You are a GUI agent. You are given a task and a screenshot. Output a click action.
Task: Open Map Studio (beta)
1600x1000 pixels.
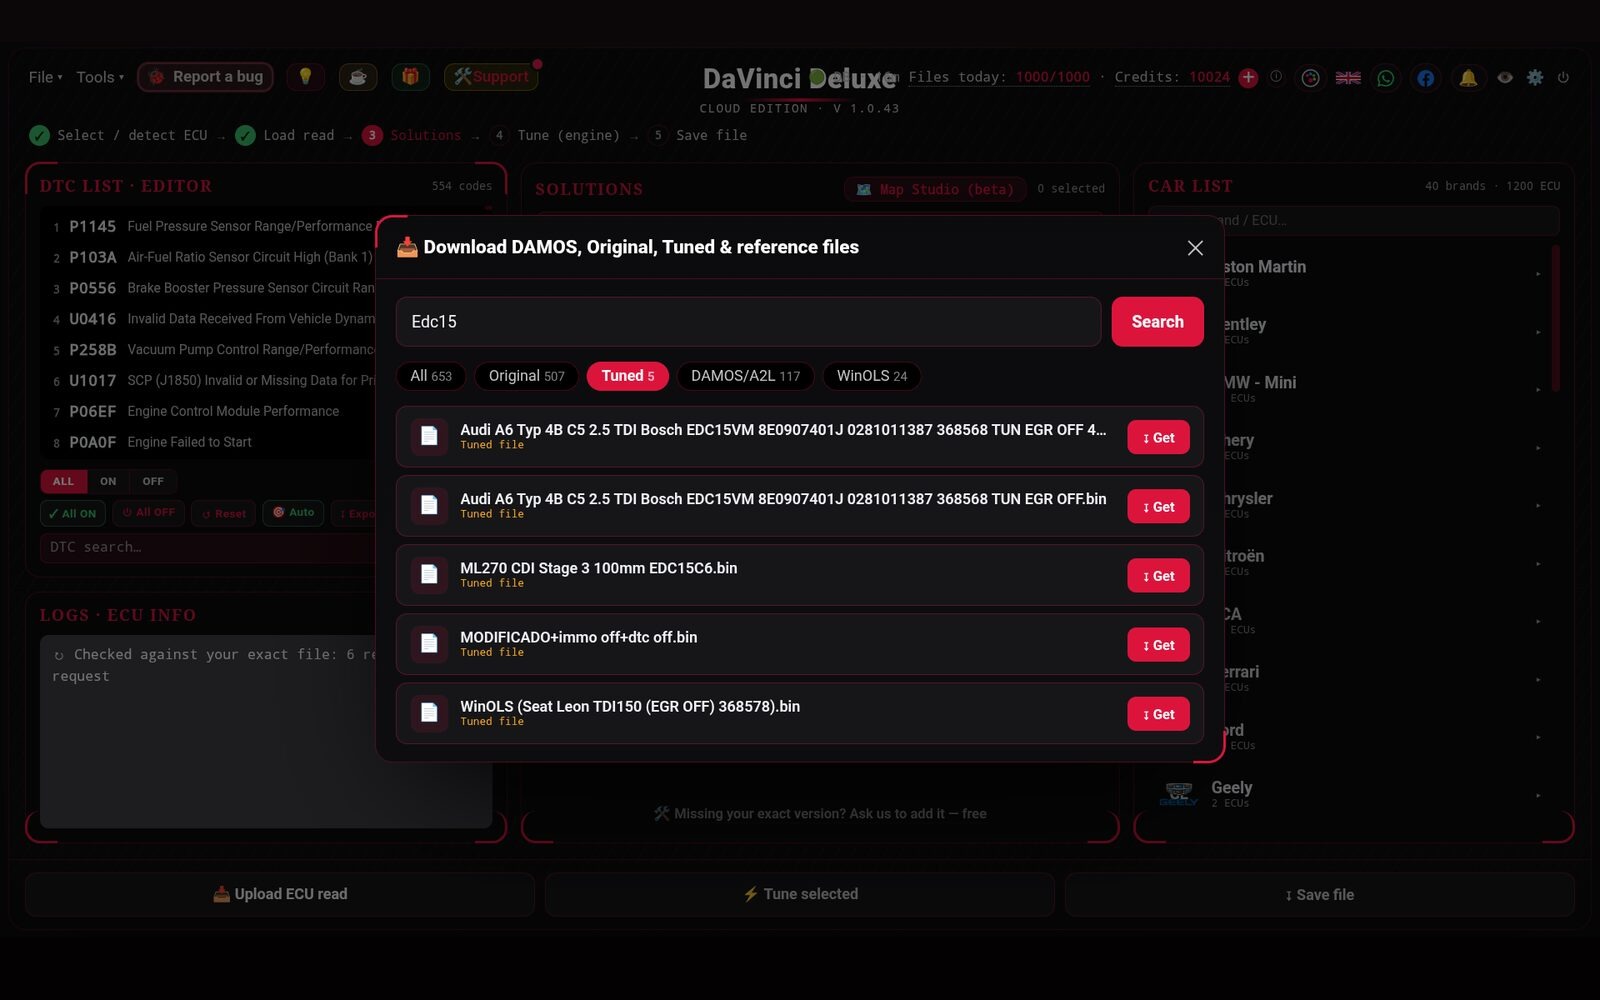click(935, 189)
